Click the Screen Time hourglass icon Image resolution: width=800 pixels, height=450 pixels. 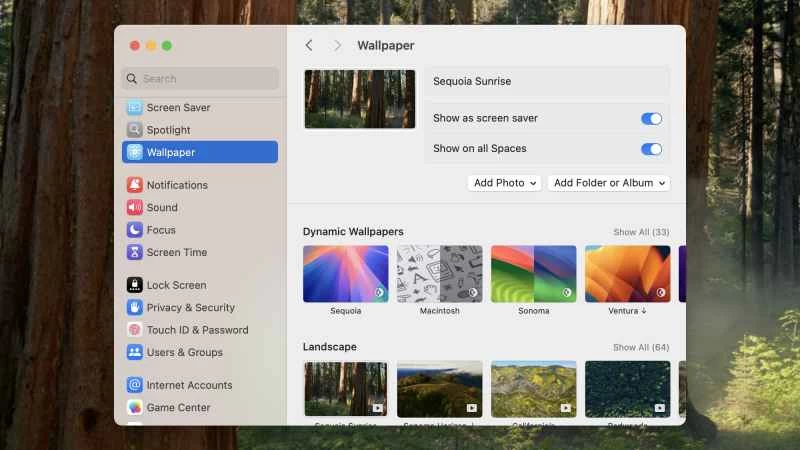(x=134, y=253)
